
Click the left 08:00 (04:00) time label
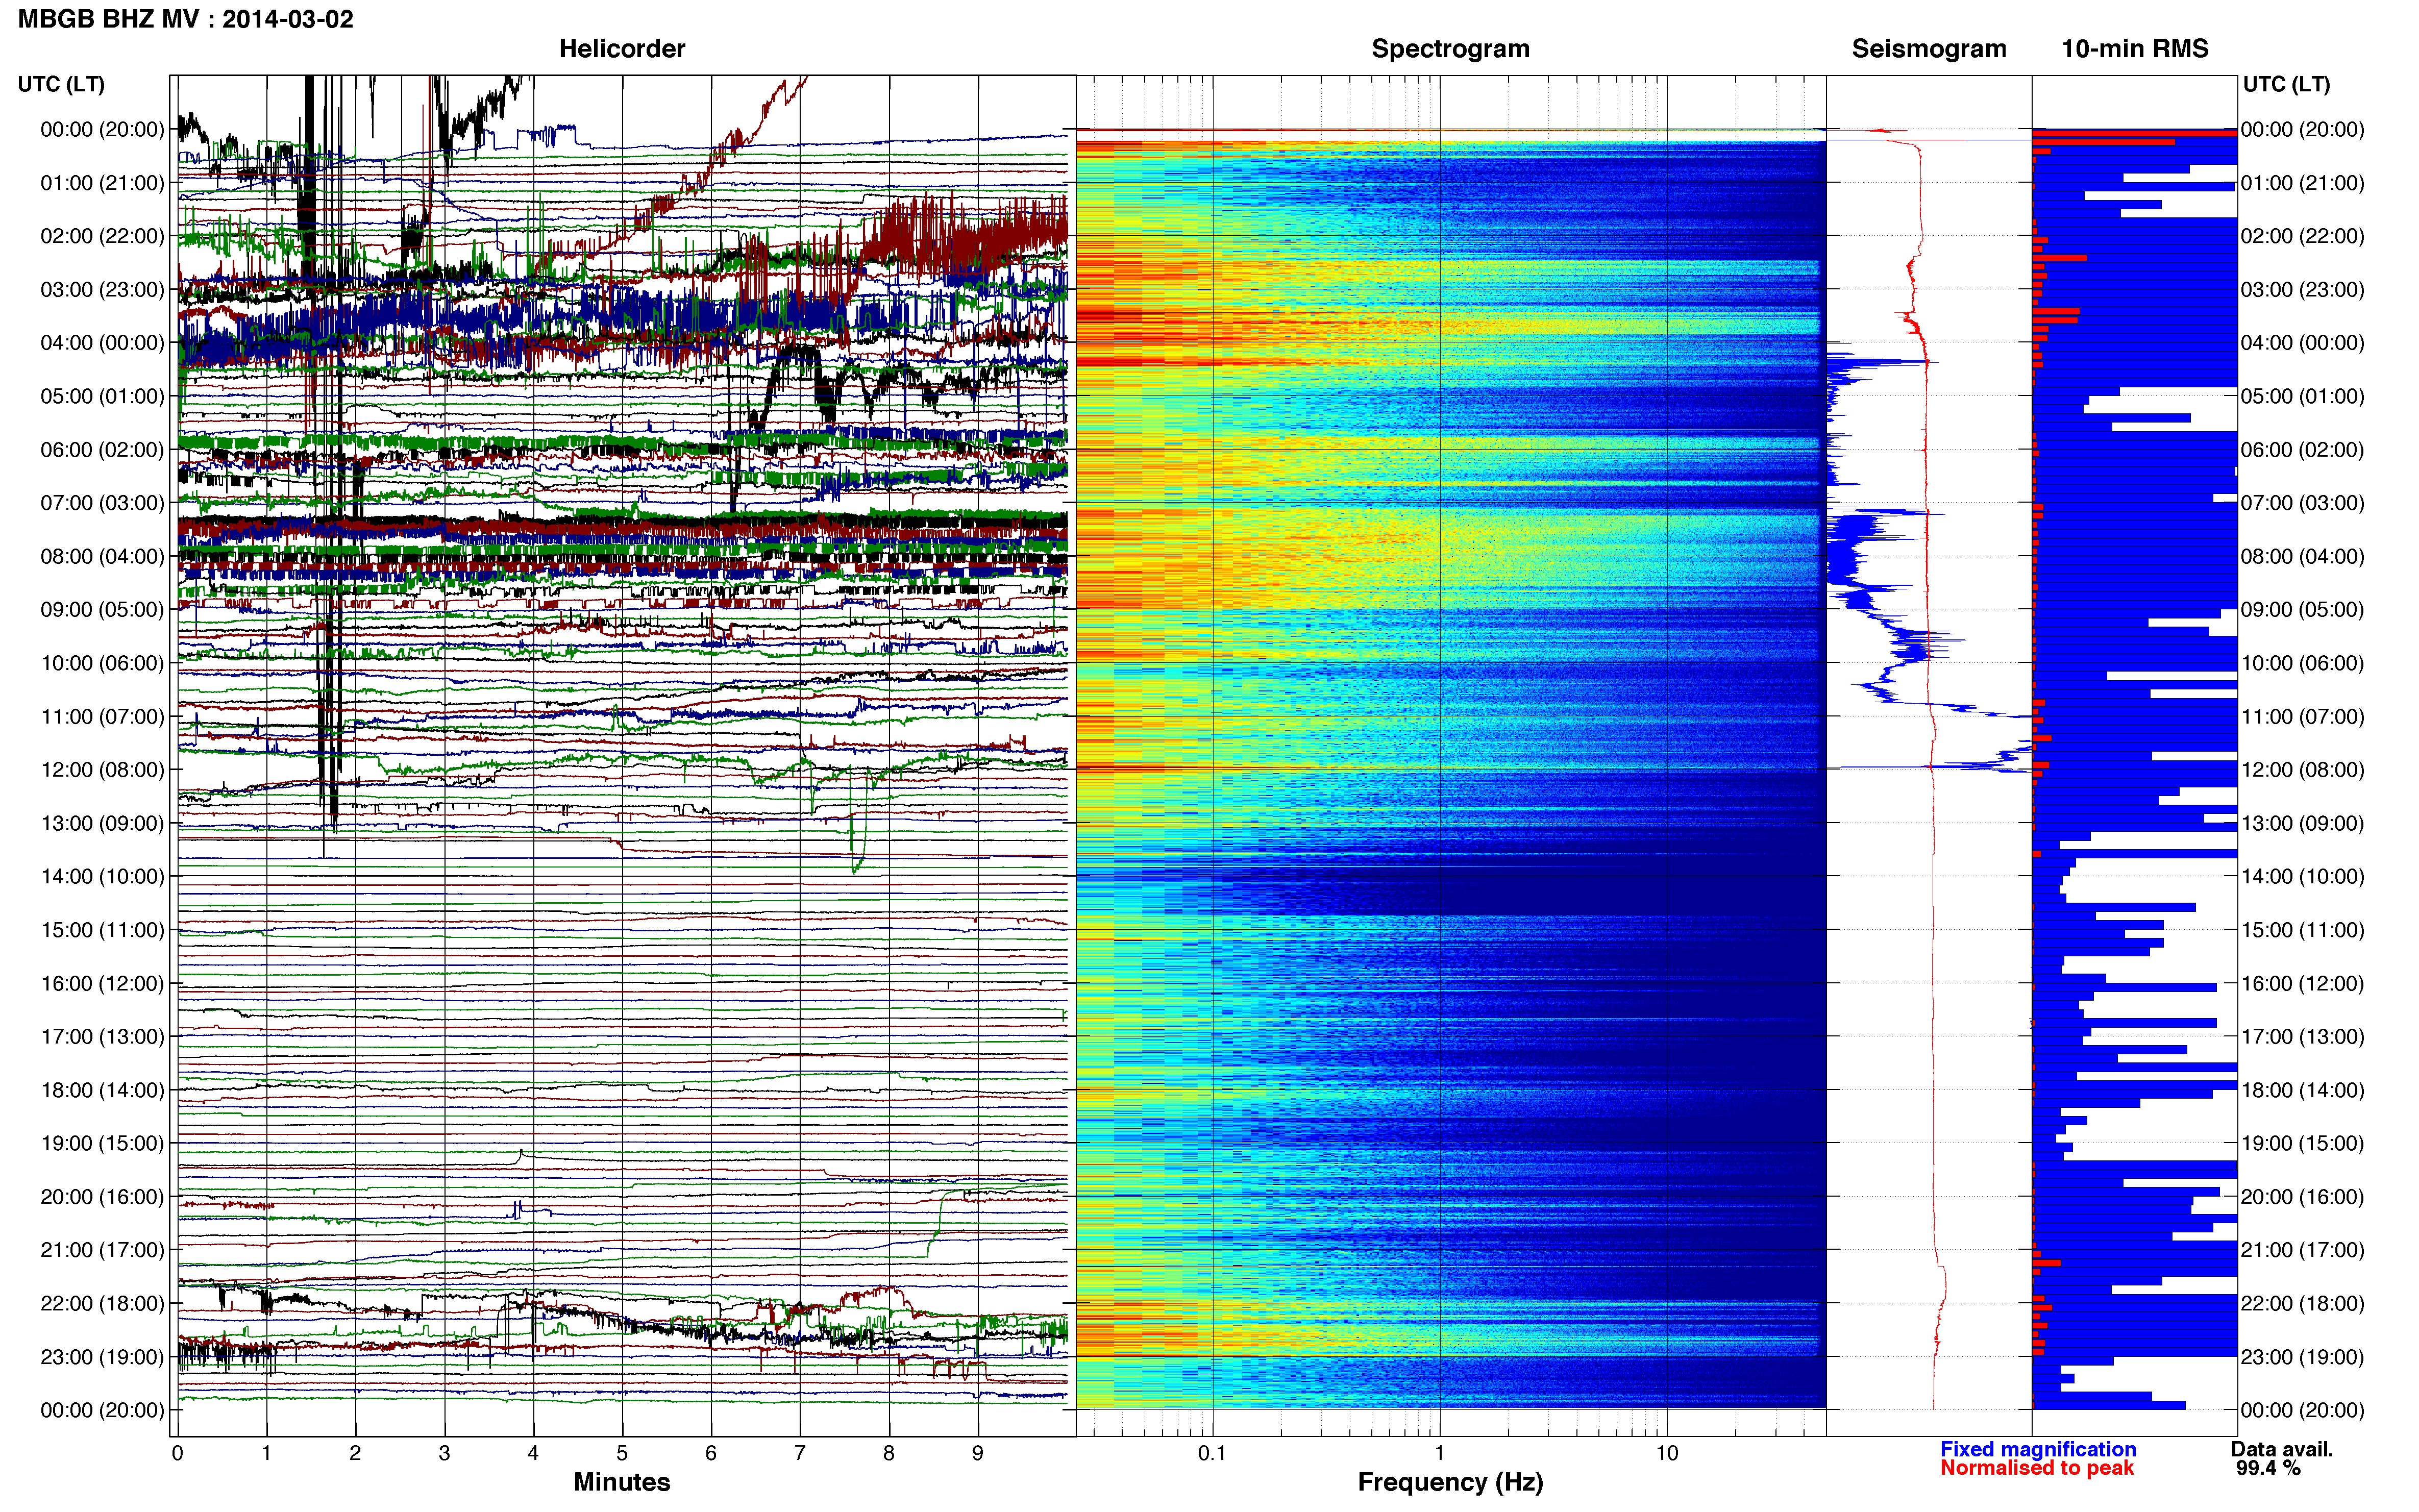pos(102,556)
